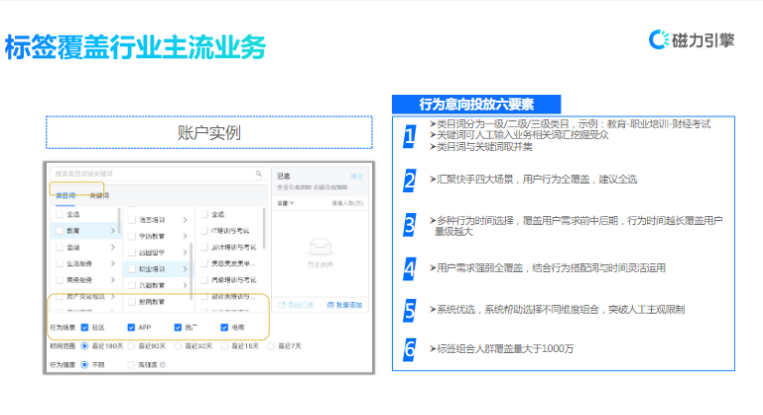763x415 pixels.
Task: Switch to the 类目词 tab
Action: [x=66, y=196]
